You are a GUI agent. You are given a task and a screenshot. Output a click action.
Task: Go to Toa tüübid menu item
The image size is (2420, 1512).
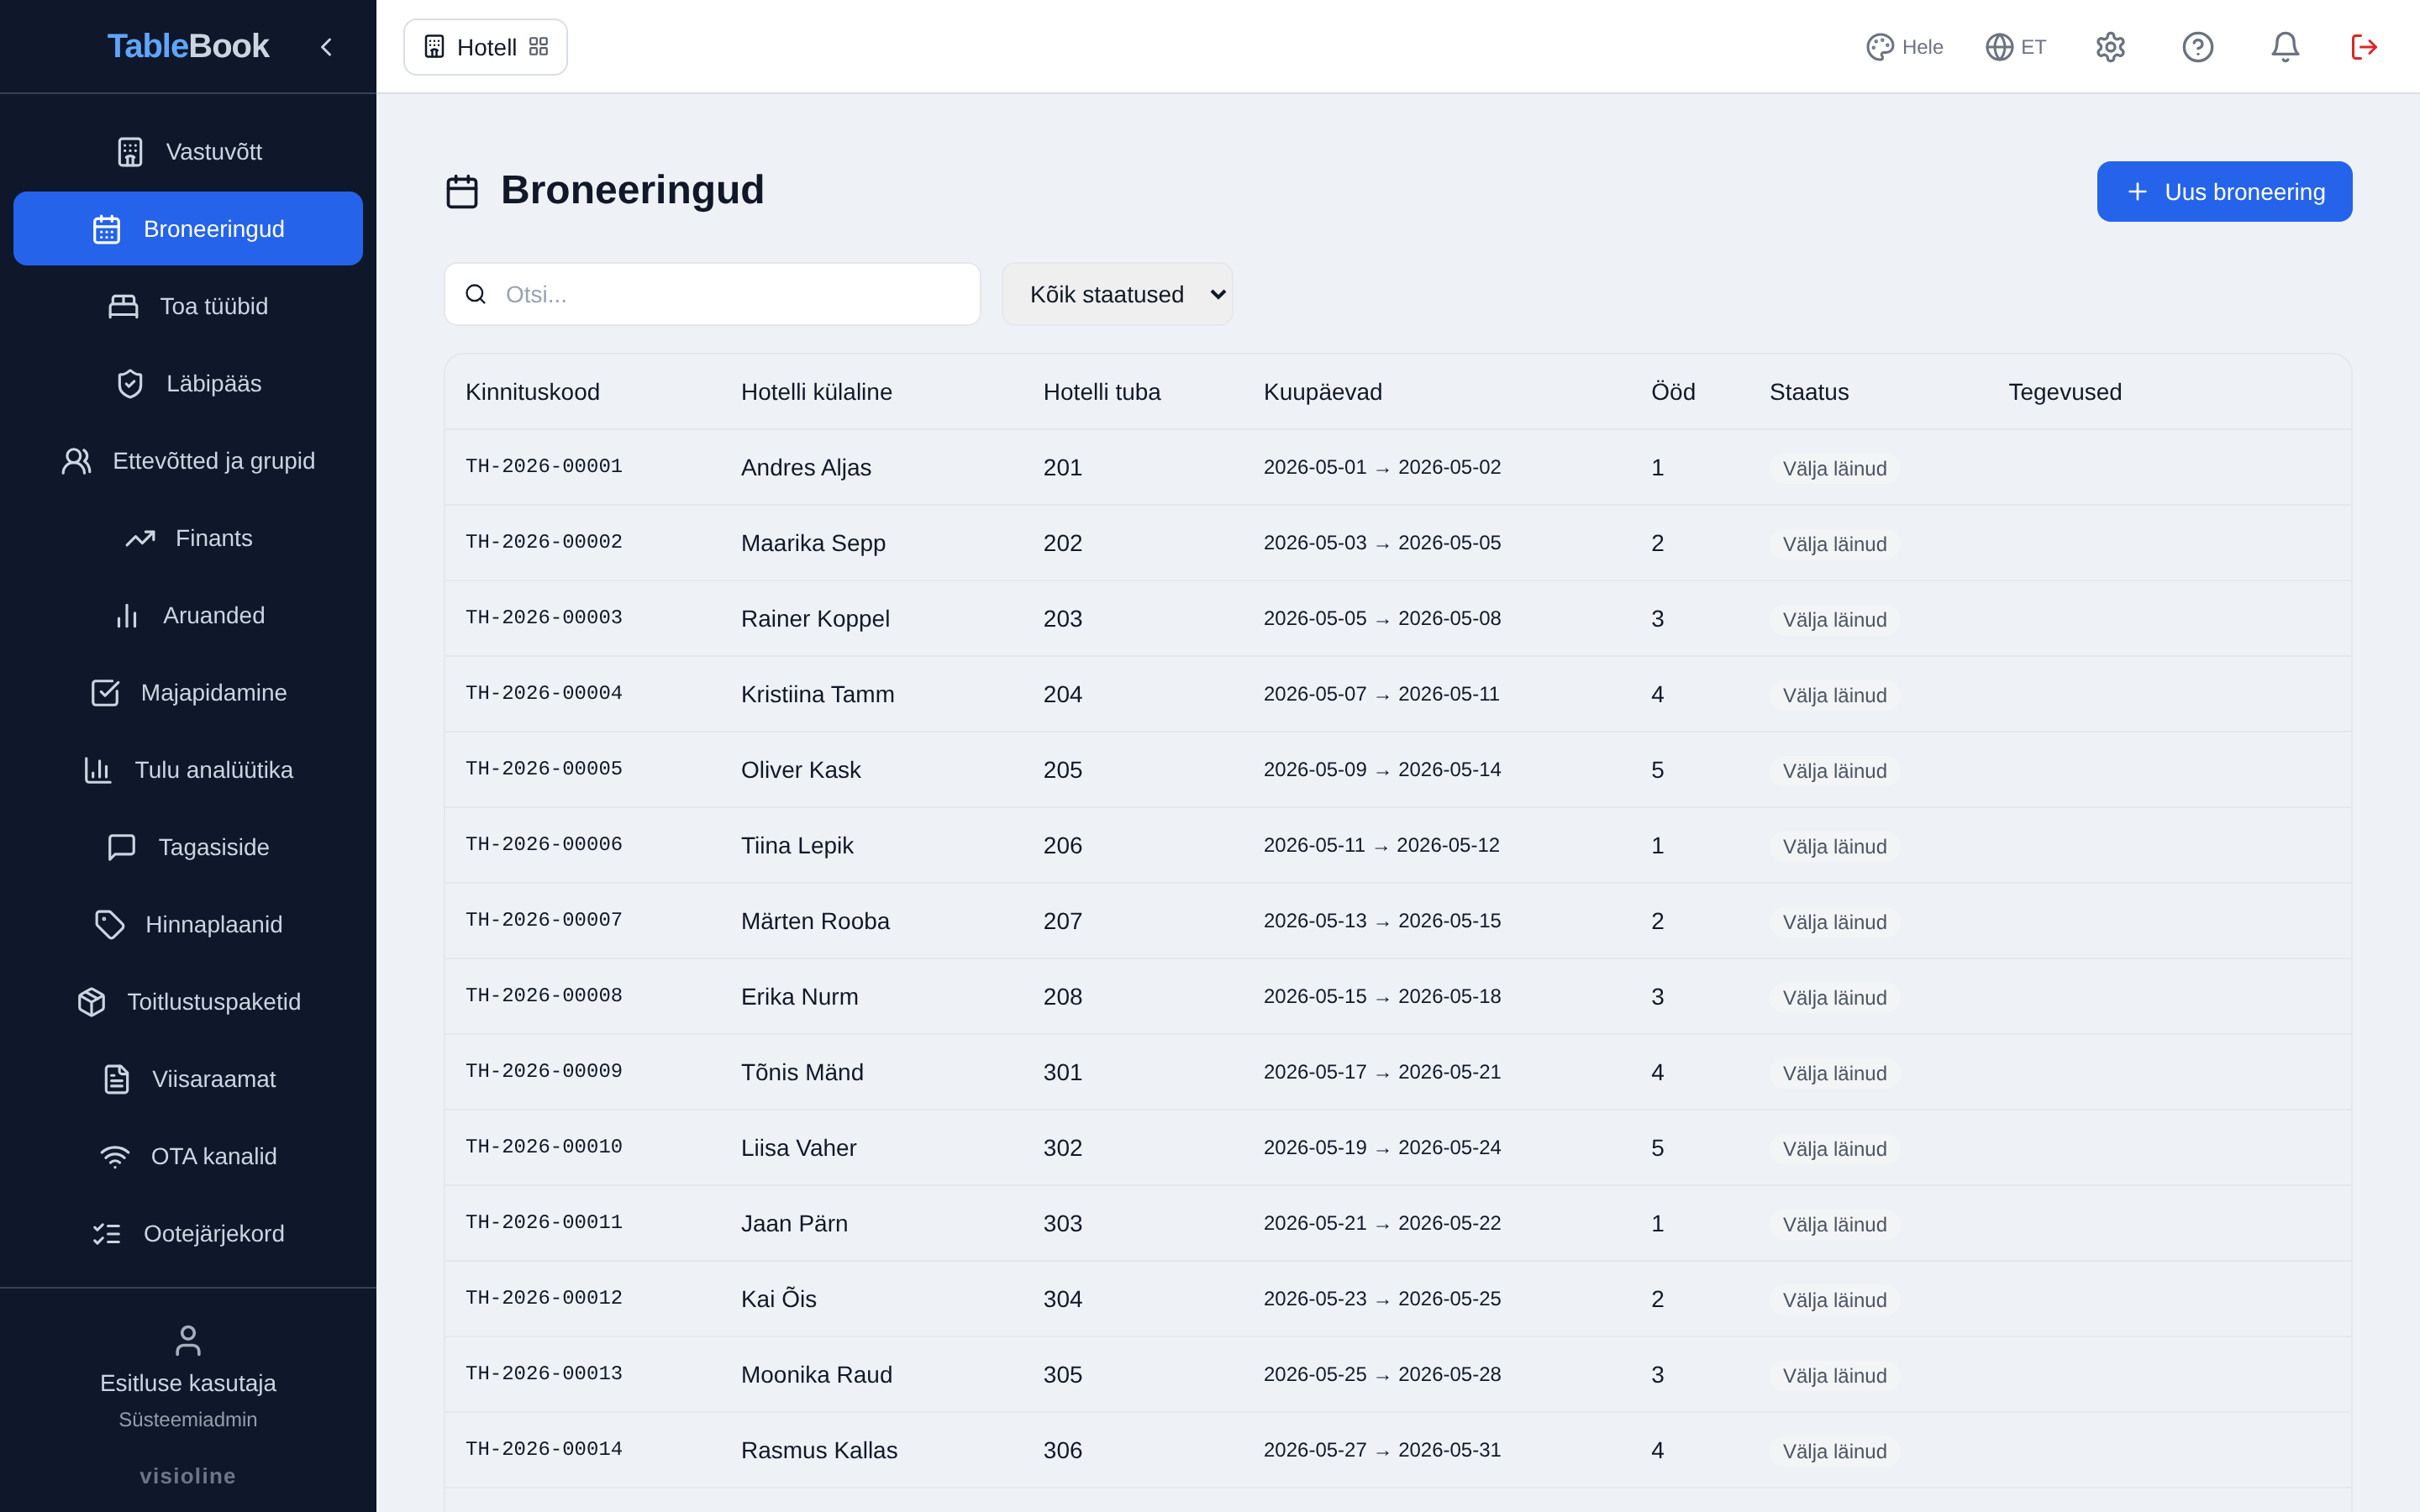[x=188, y=306]
